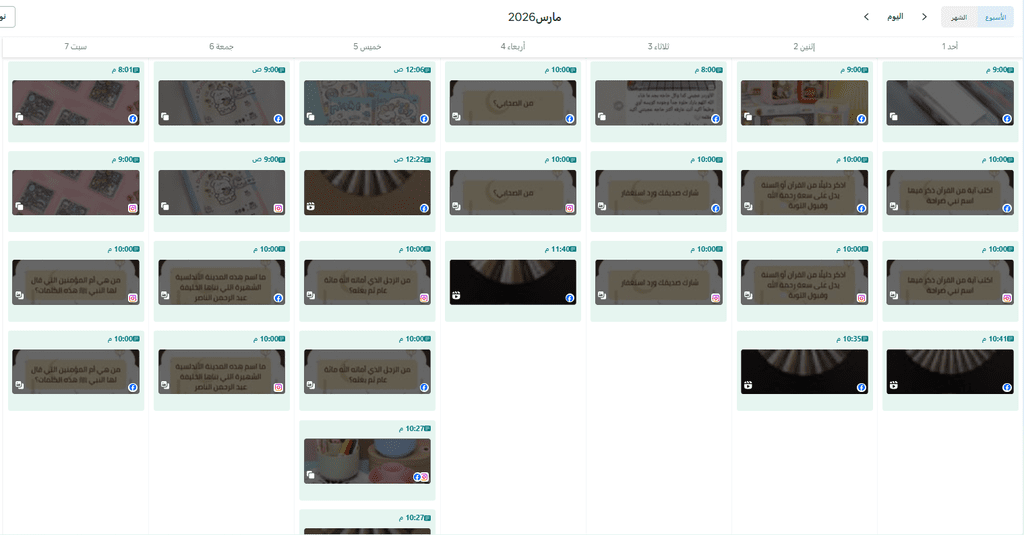Click reel icon on Sunday 10:41 post
1024x535 pixels.
click(x=893, y=385)
